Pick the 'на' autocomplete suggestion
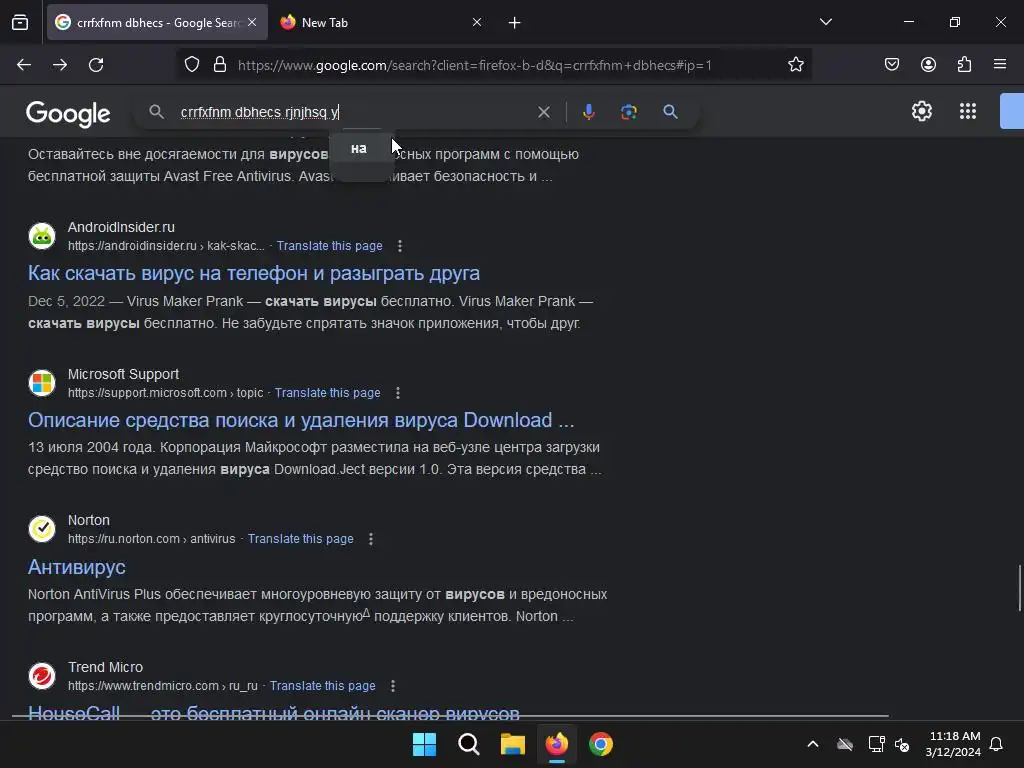The width and height of the screenshot is (1024, 768). [x=361, y=149]
